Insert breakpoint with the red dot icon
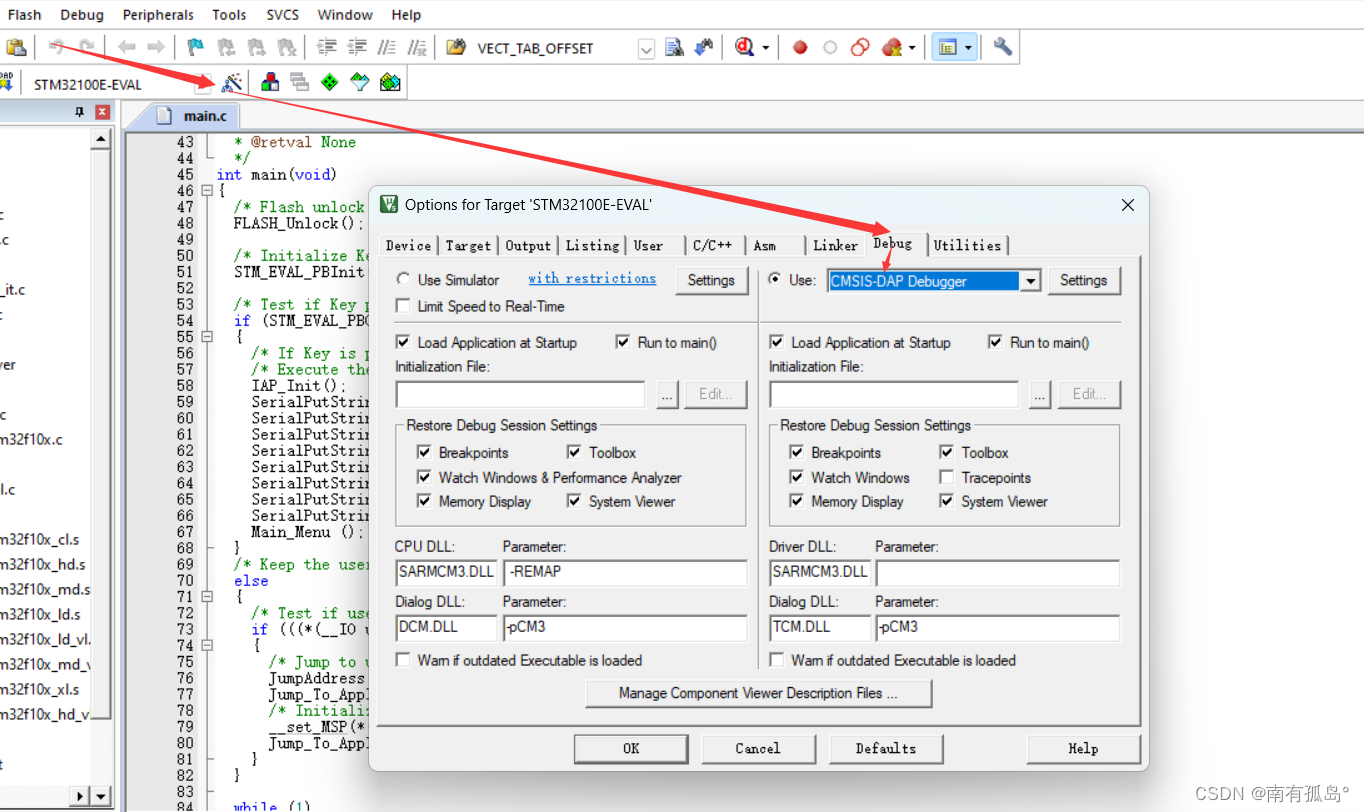 [800, 47]
